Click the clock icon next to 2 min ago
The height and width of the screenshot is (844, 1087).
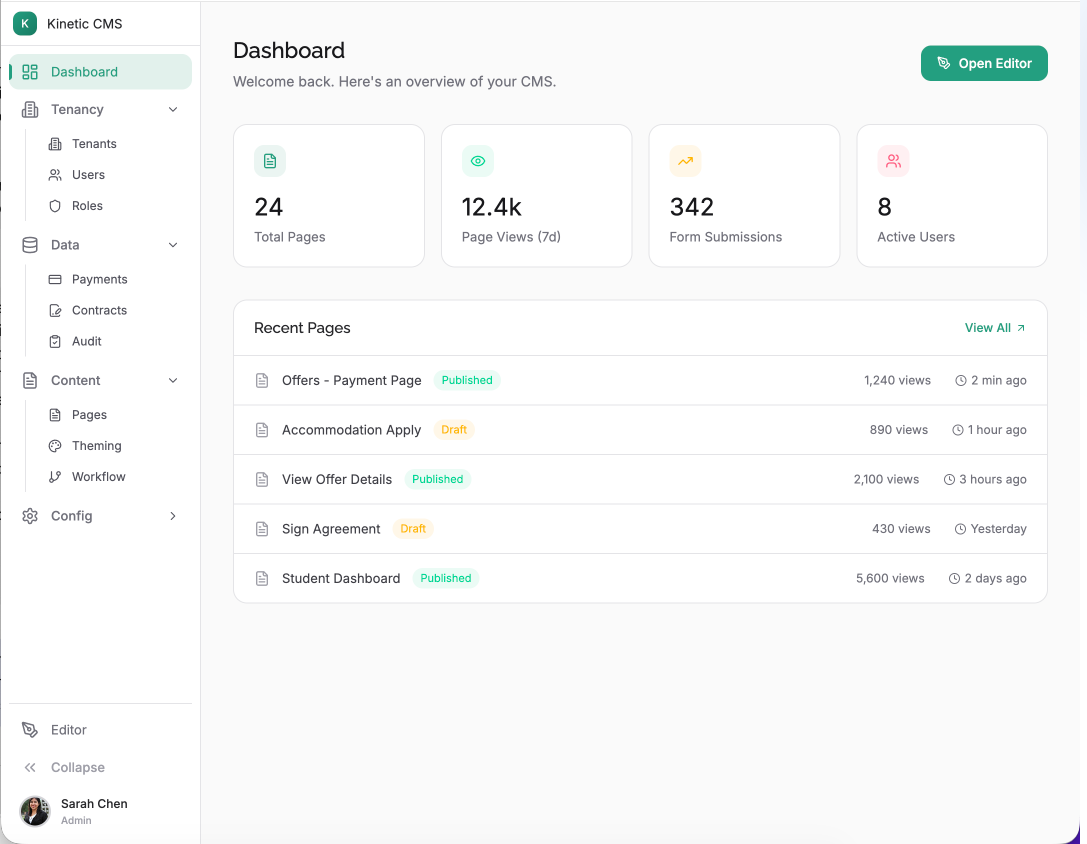(x=961, y=381)
